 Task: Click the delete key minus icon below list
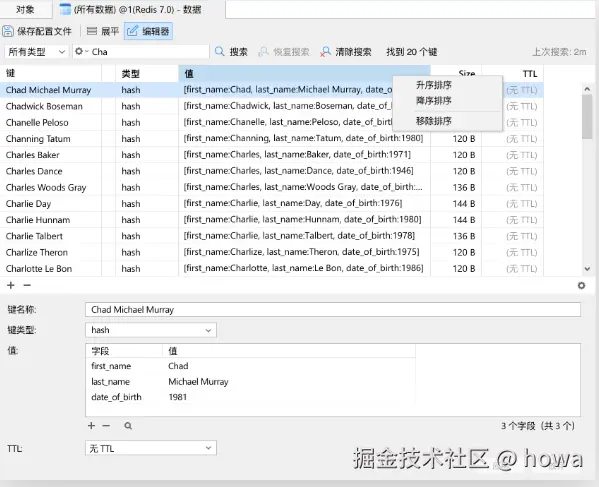[27, 285]
